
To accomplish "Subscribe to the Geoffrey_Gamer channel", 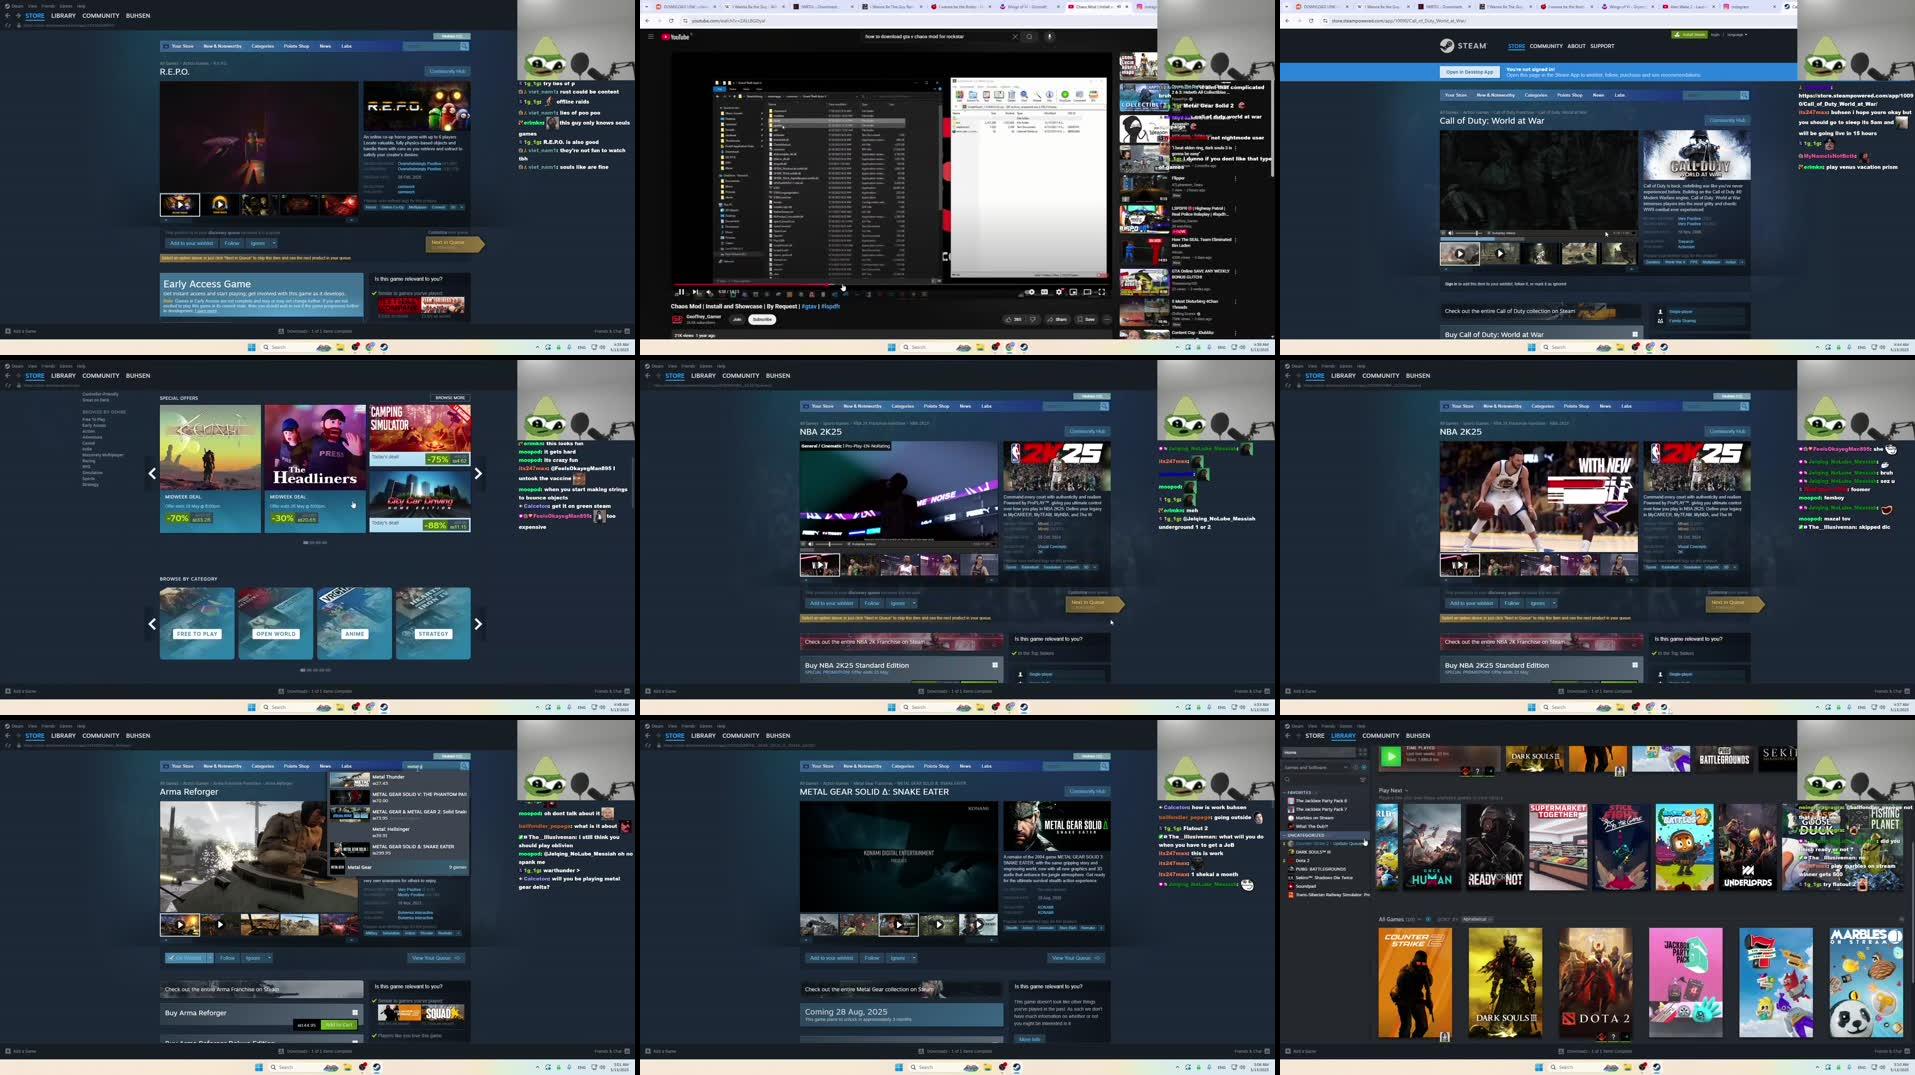I will (x=762, y=319).
